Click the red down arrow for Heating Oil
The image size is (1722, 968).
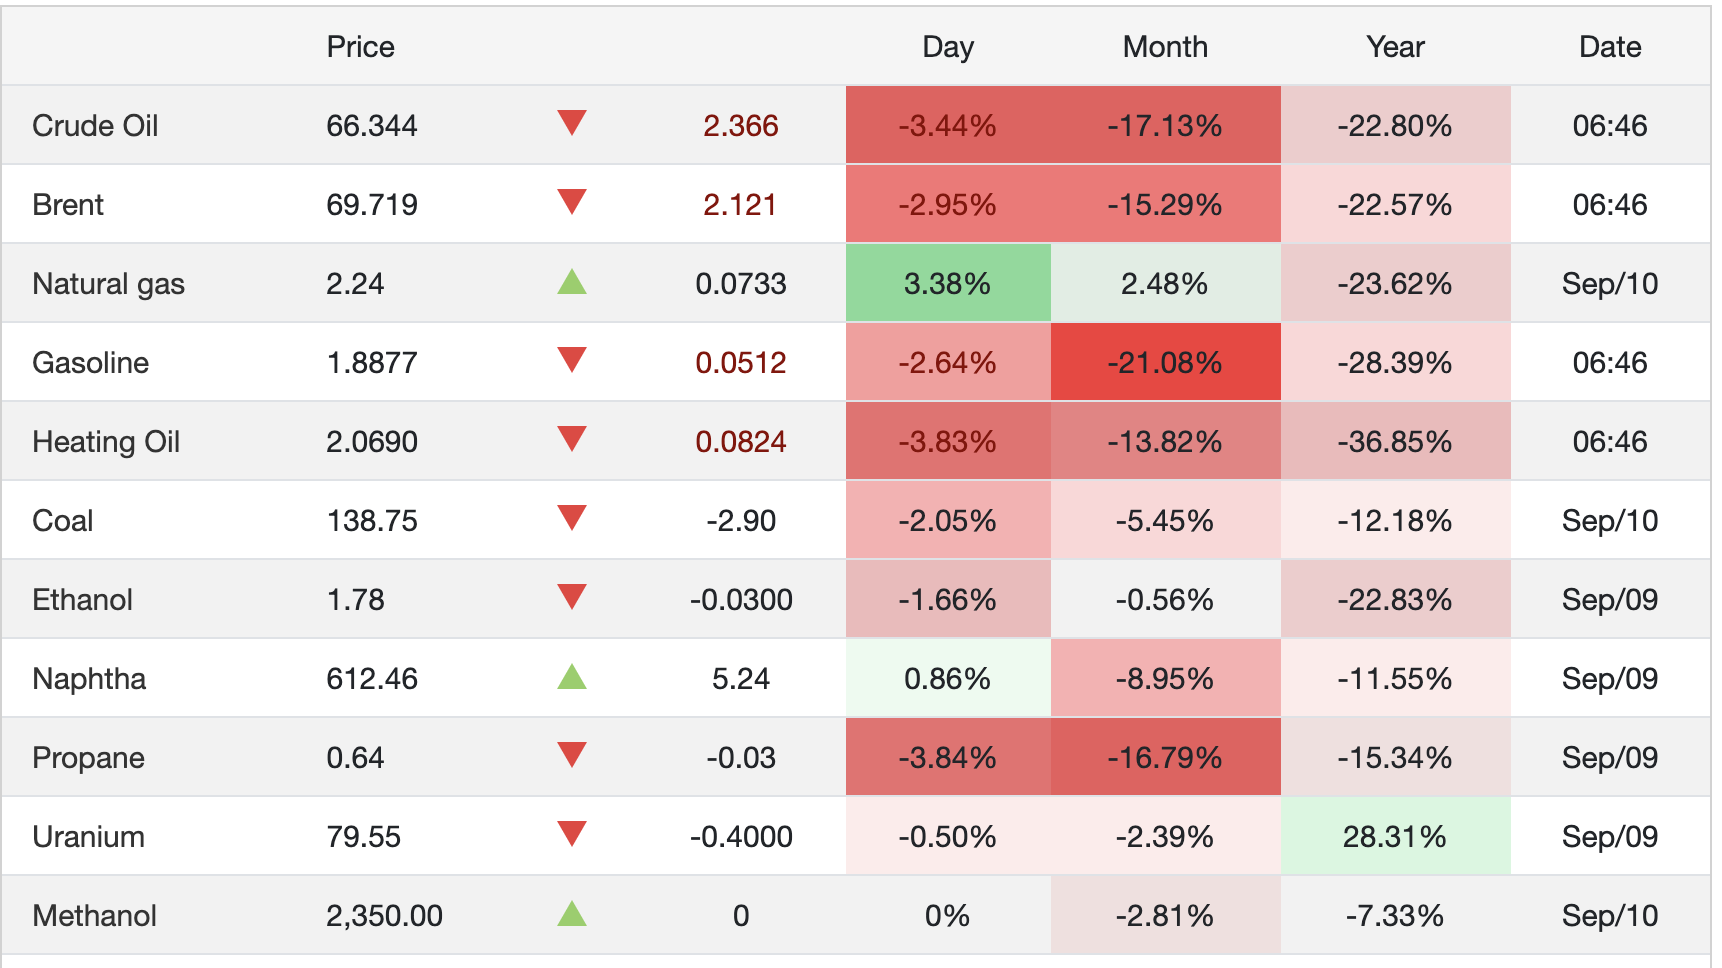pyautogui.click(x=572, y=439)
